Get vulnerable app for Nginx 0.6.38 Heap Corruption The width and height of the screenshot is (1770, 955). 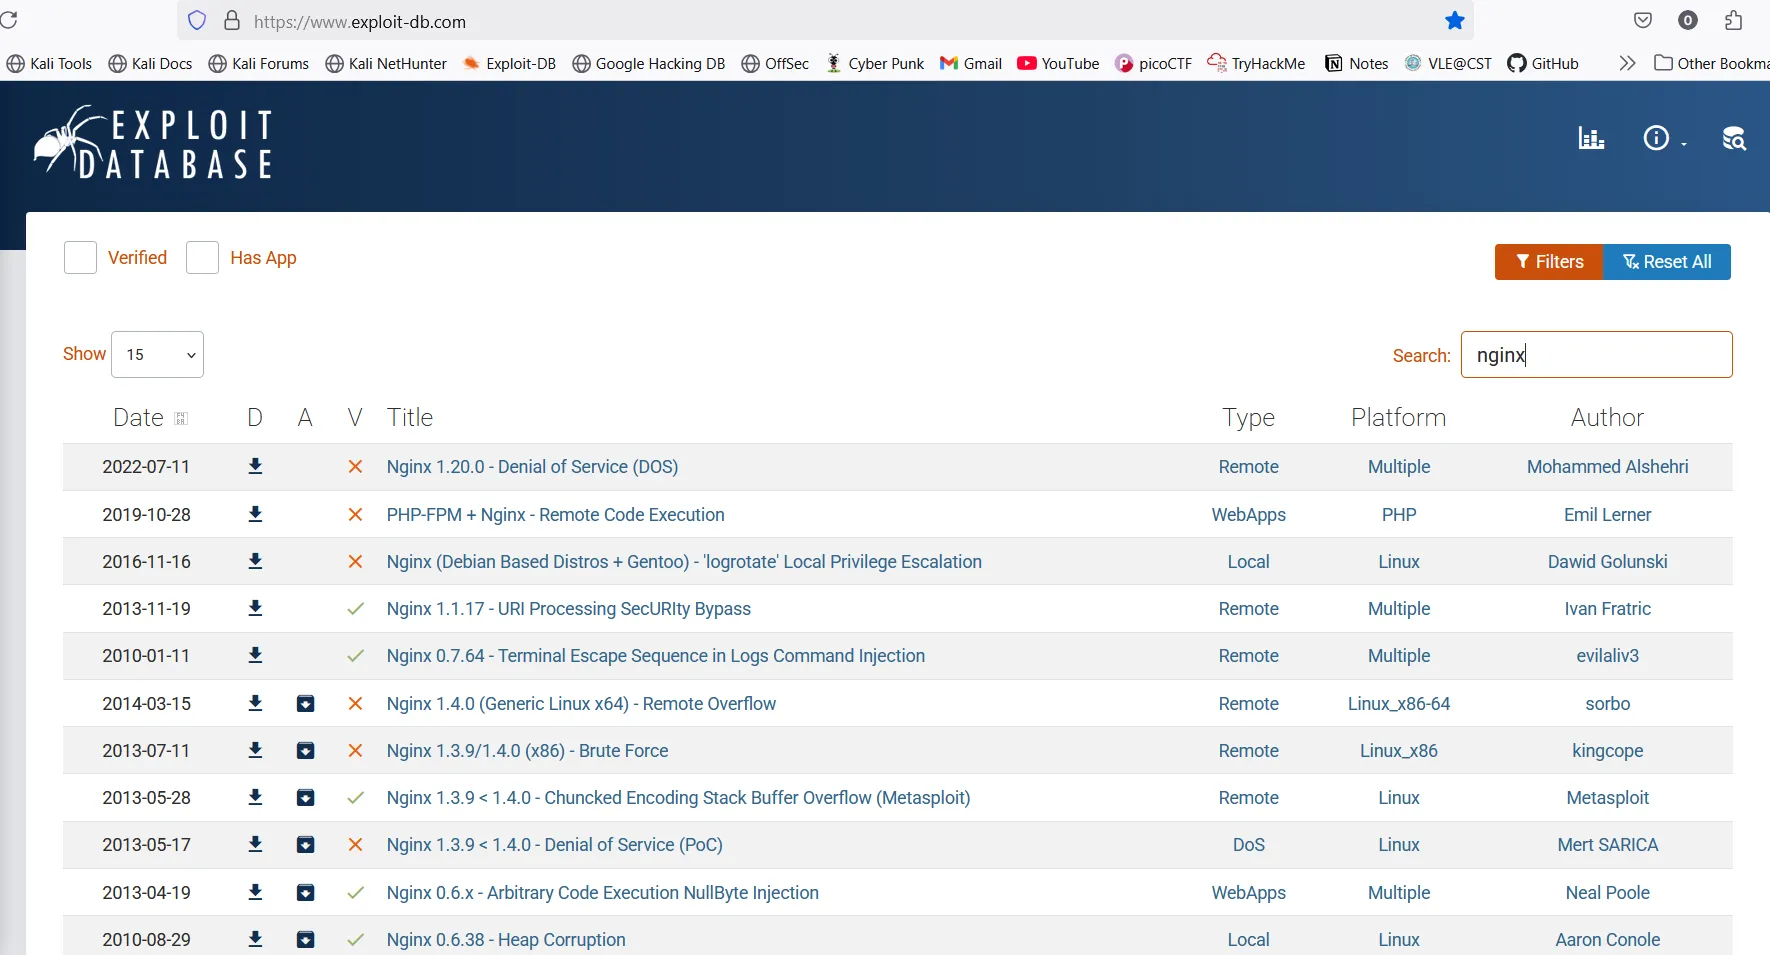(306, 940)
